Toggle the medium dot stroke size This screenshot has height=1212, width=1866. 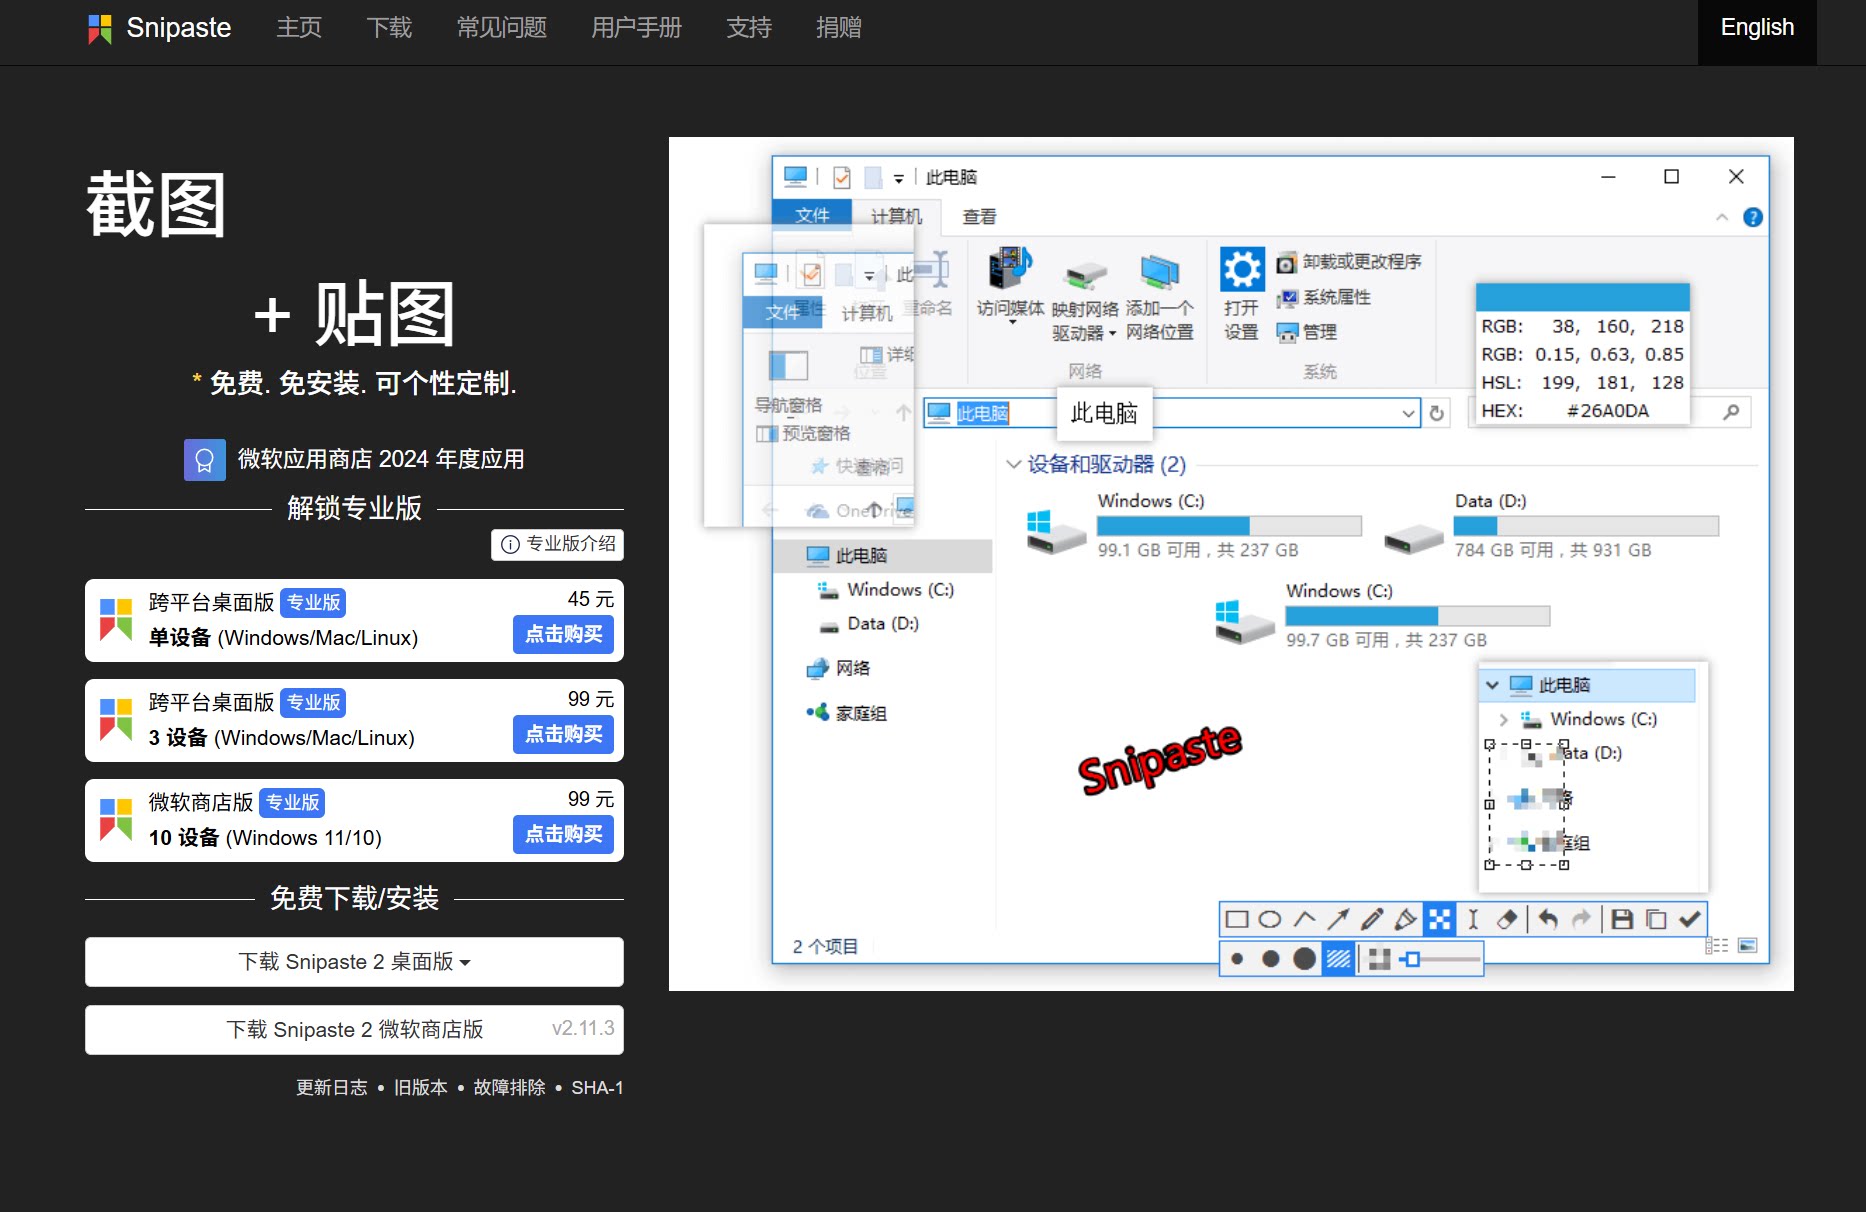(x=1270, y=958)
